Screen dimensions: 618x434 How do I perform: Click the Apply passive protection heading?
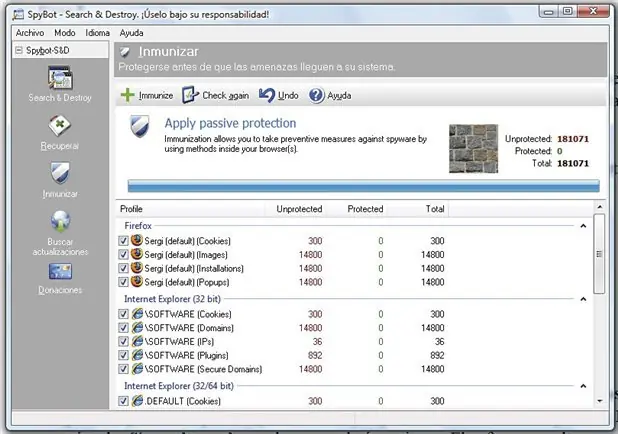(x=230, y=123)
